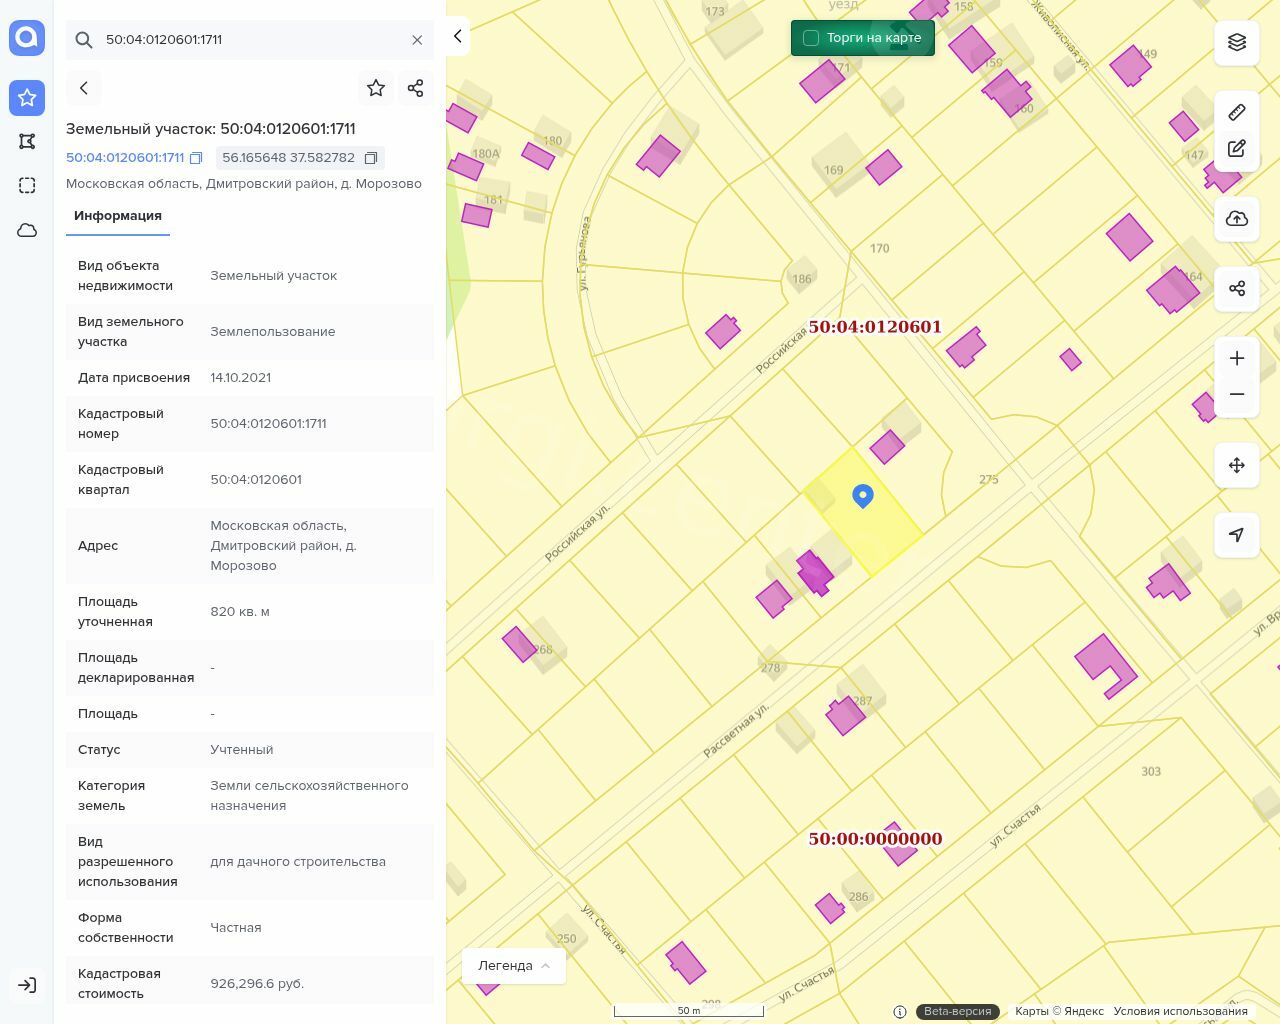The image size is (1280, 1024).
Task: Copy cadastral number 50:04:0120601:1711
Action: coord(197,158)
